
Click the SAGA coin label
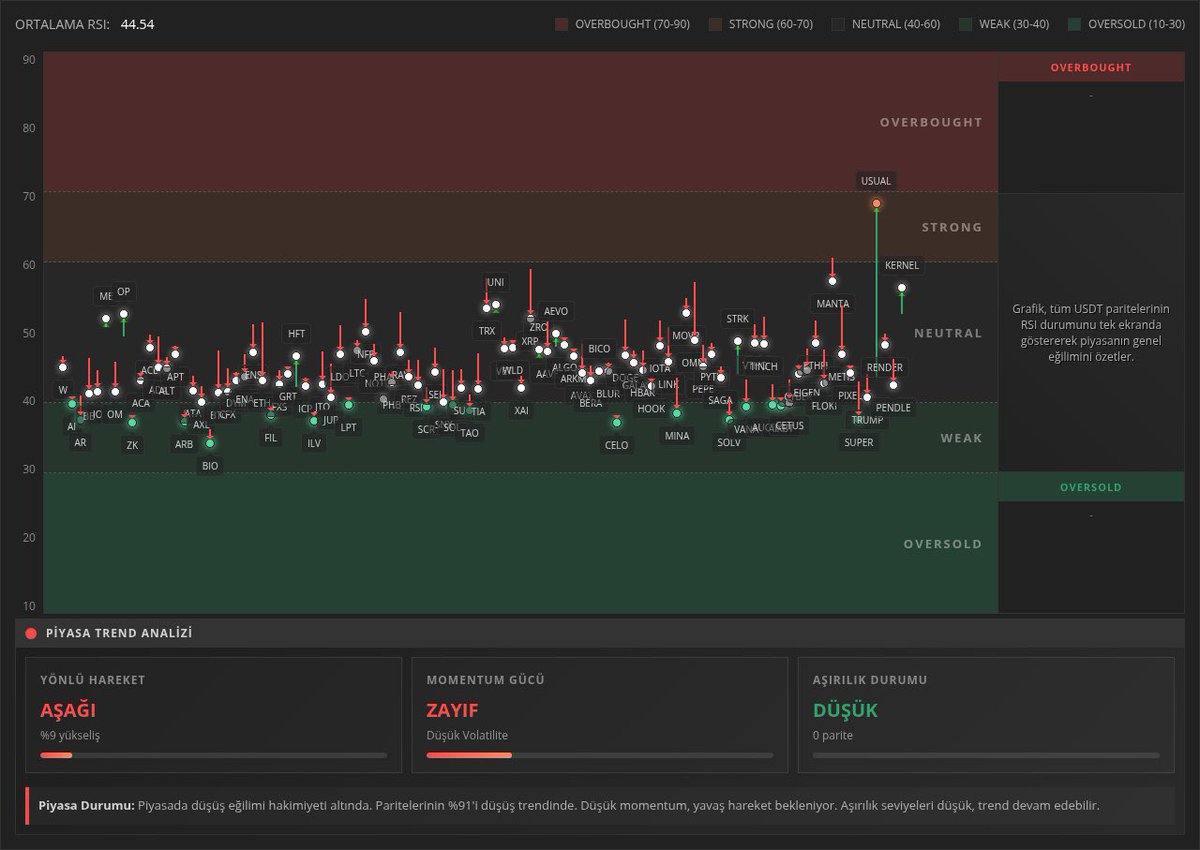coord(720,400)
